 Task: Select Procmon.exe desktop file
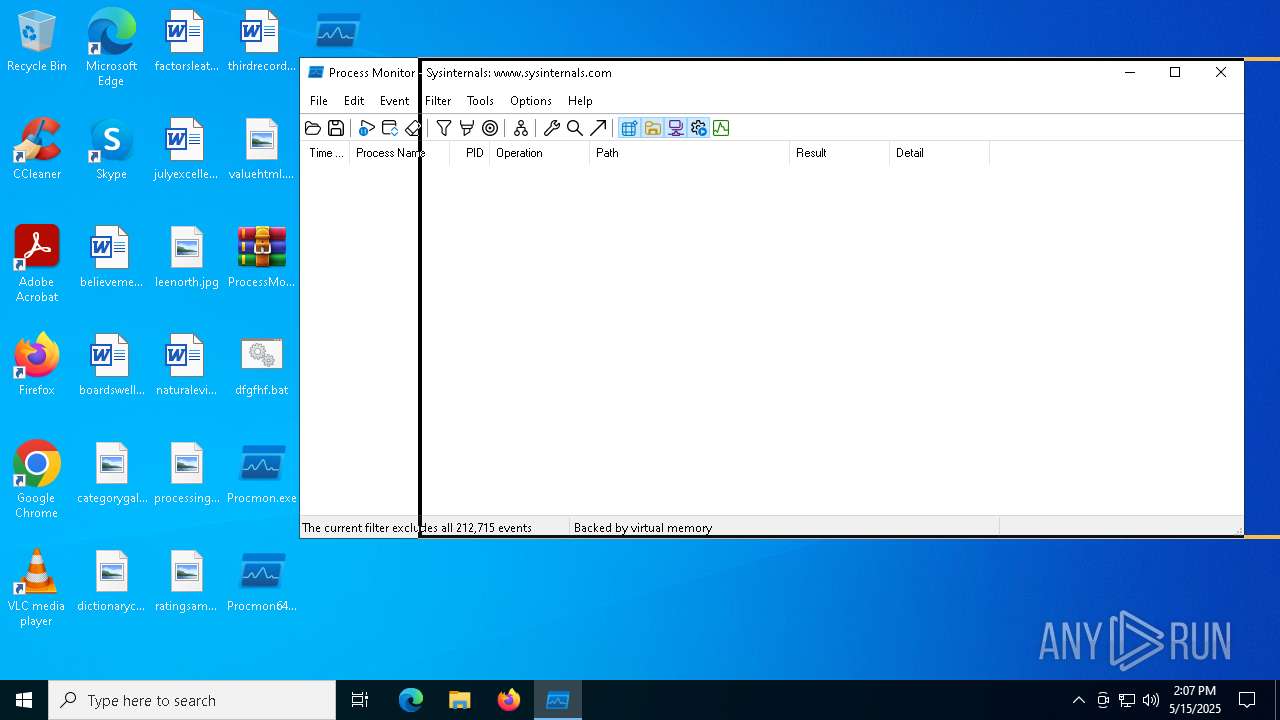pyautogui.click(x=262, y=474)
